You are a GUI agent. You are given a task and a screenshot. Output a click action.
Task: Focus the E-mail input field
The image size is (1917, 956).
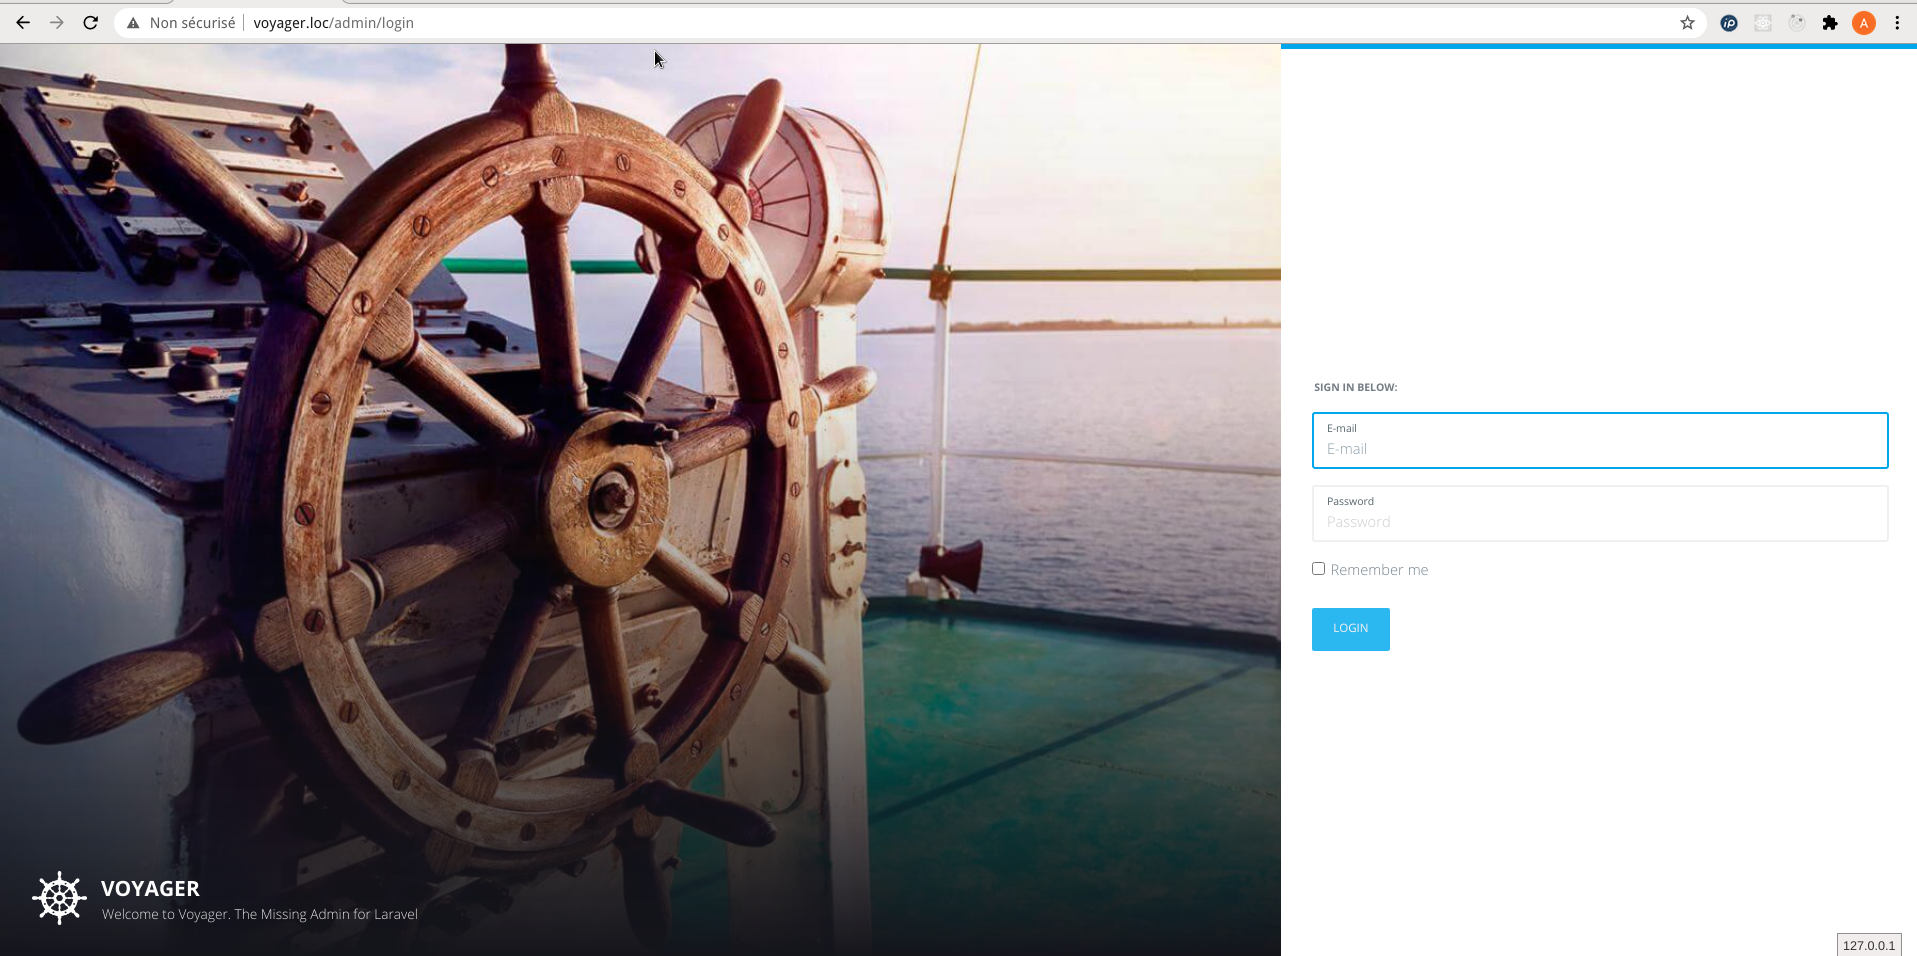[1599, 449]
